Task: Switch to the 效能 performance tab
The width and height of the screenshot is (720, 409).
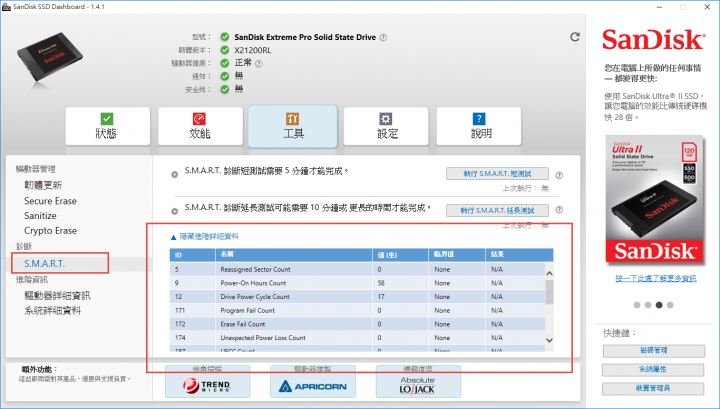Action: (200, 126)
